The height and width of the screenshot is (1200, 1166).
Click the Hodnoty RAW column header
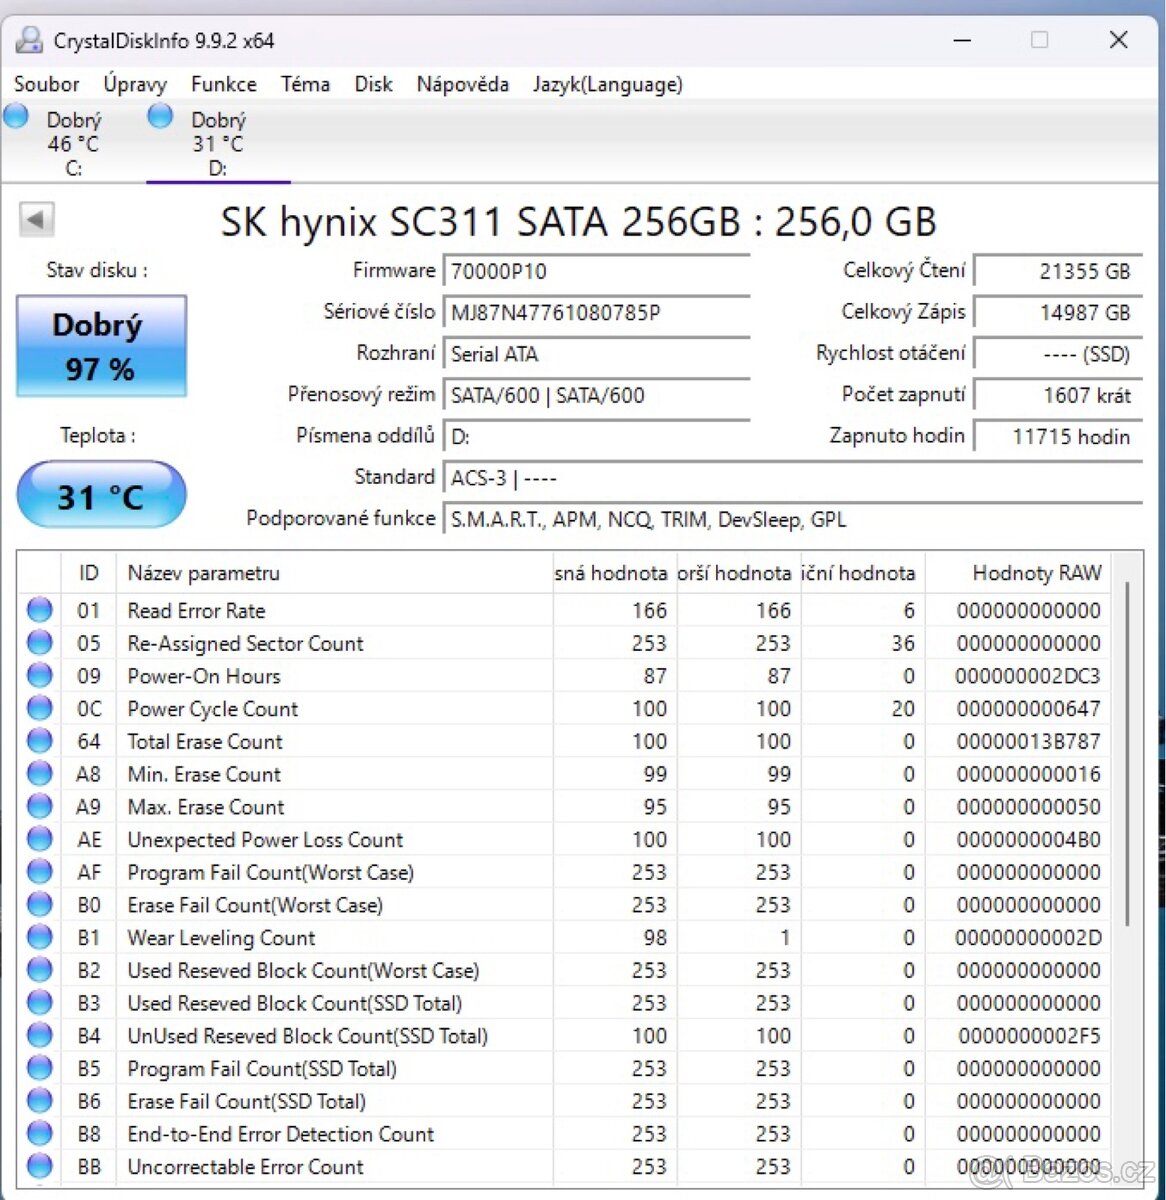[1017, 573]
